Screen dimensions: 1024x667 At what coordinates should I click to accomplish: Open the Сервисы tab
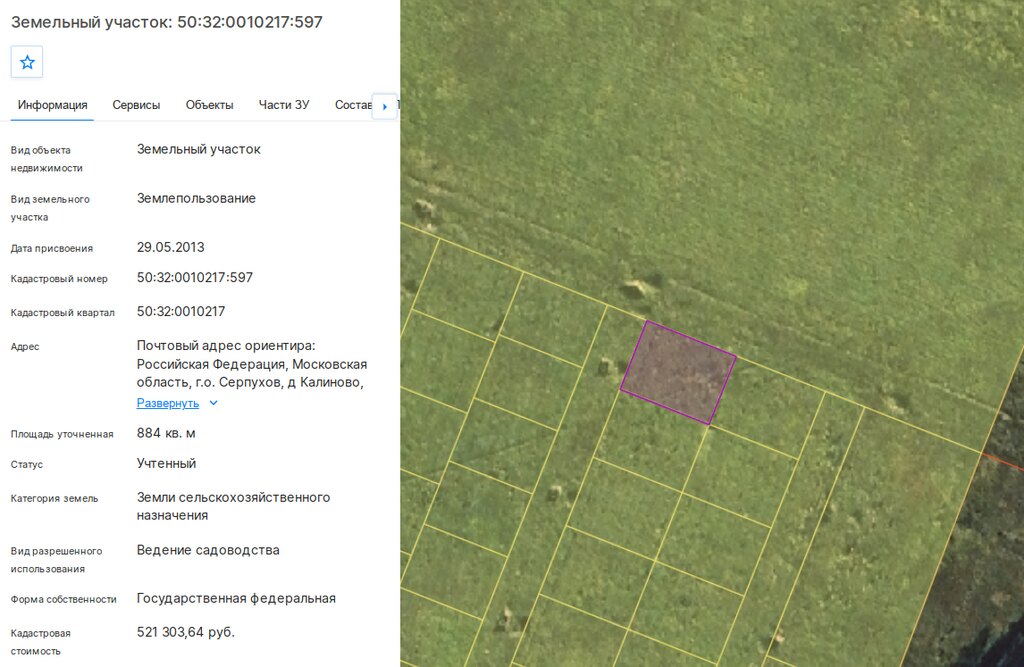[x=136, y=105]
